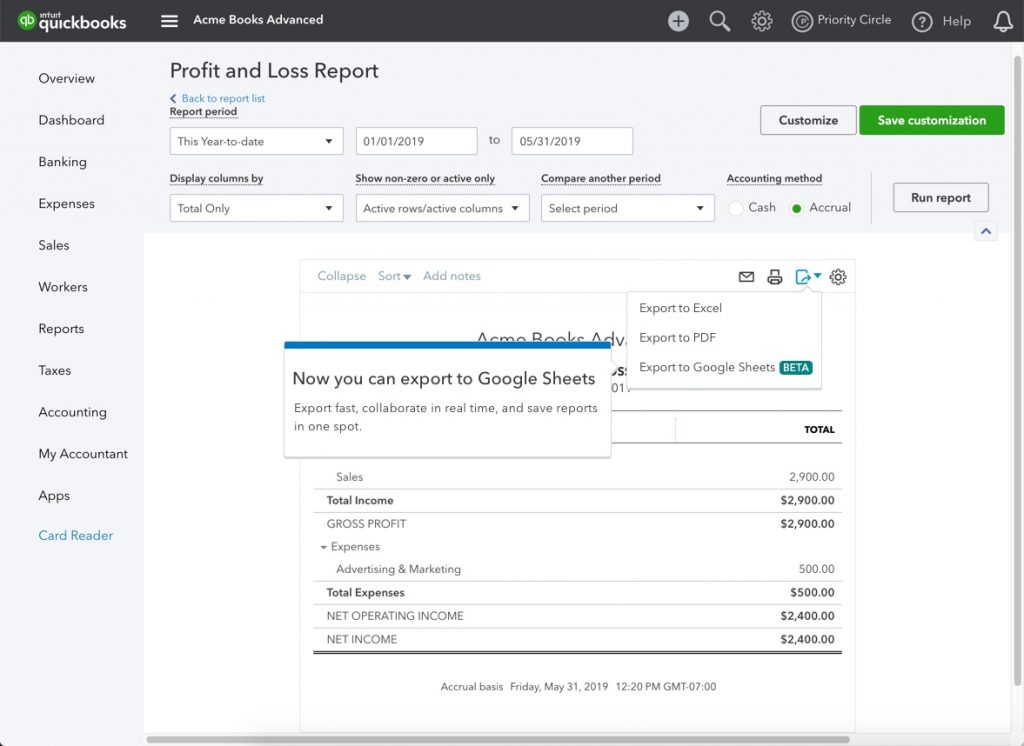Click Collapse in report toolbar
Image resolution: width=1024 pixels, height=746 pixels.
click(342, 276)
